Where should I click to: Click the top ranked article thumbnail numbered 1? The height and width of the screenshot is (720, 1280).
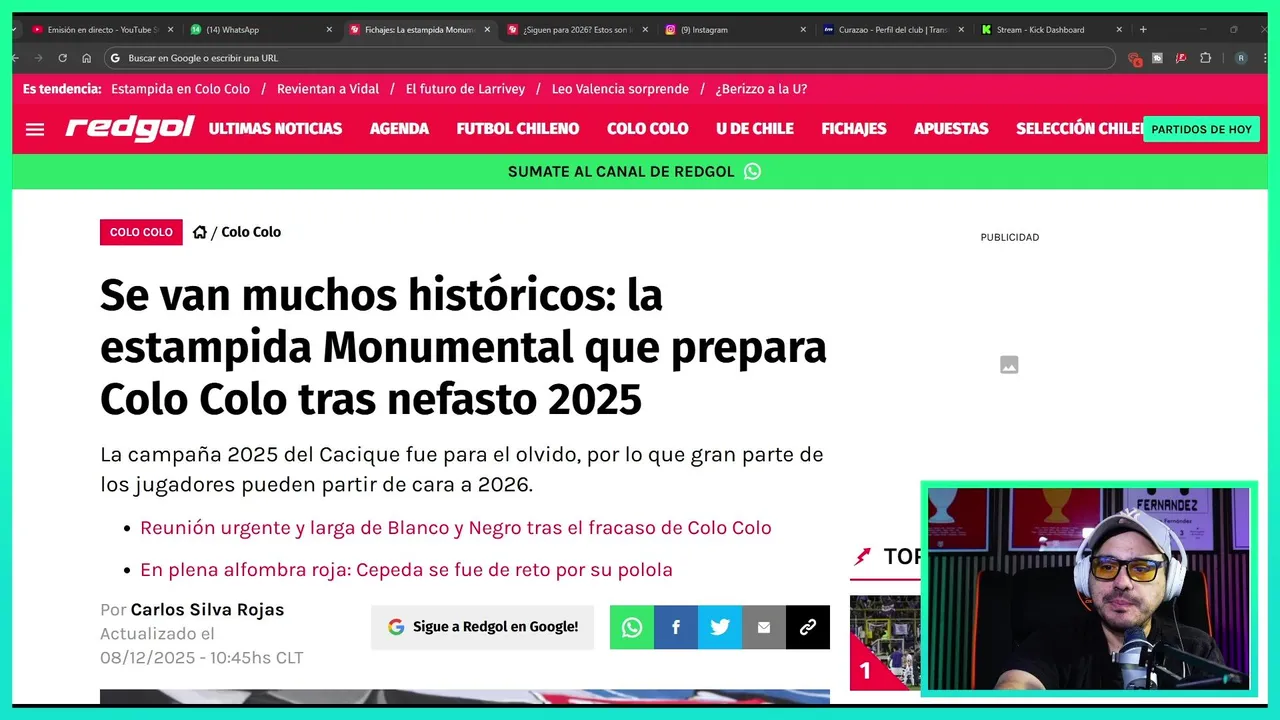click(885, 643)
